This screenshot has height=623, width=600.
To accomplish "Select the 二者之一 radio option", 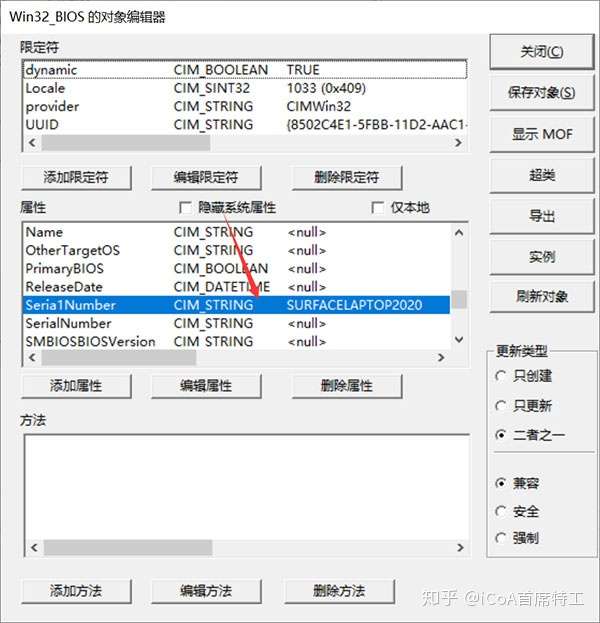I will (501, 435).
